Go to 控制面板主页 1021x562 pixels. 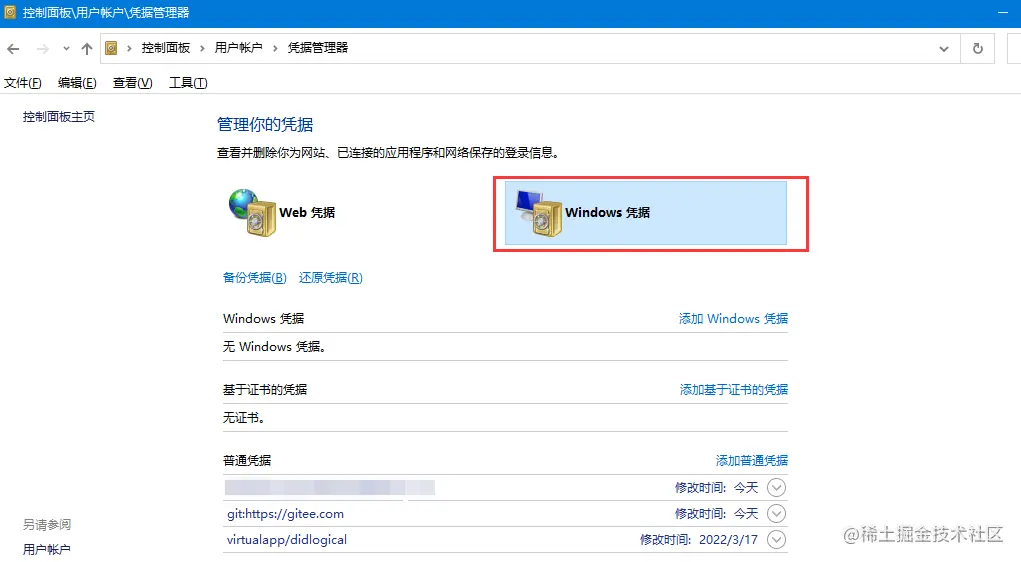coord(59,117)
